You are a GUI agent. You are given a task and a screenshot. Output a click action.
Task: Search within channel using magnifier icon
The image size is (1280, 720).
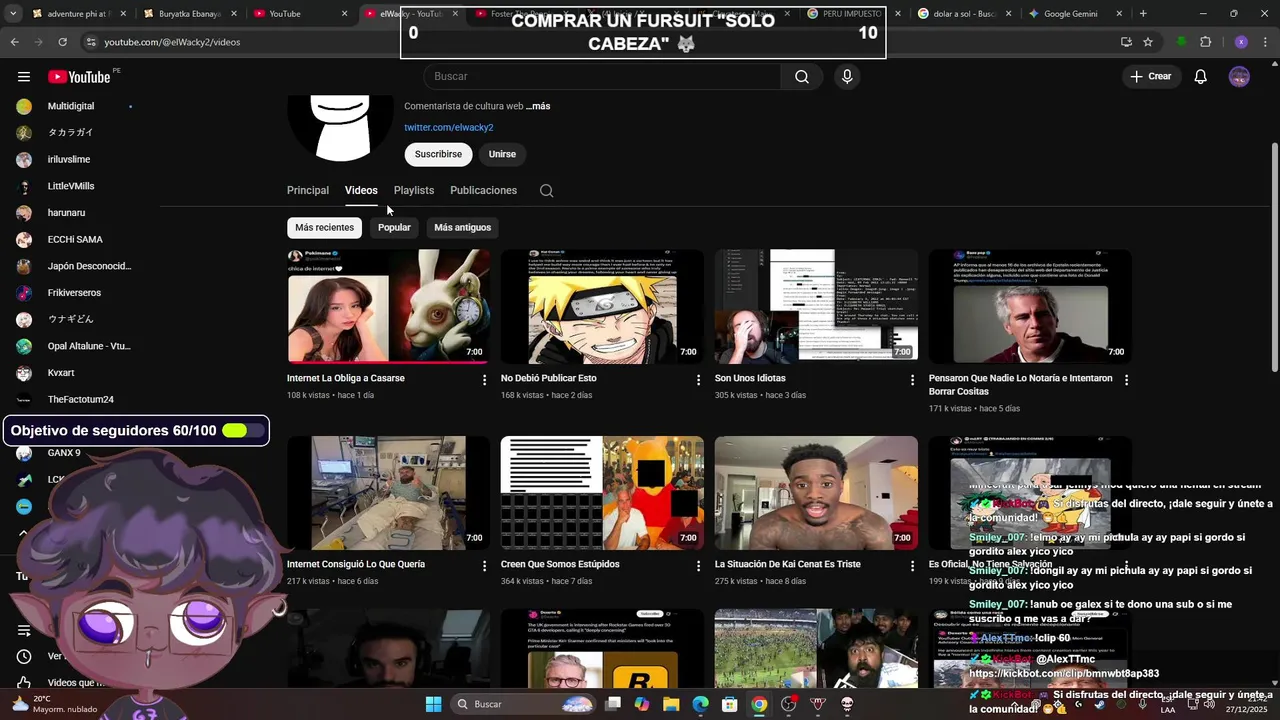(546, 191)
